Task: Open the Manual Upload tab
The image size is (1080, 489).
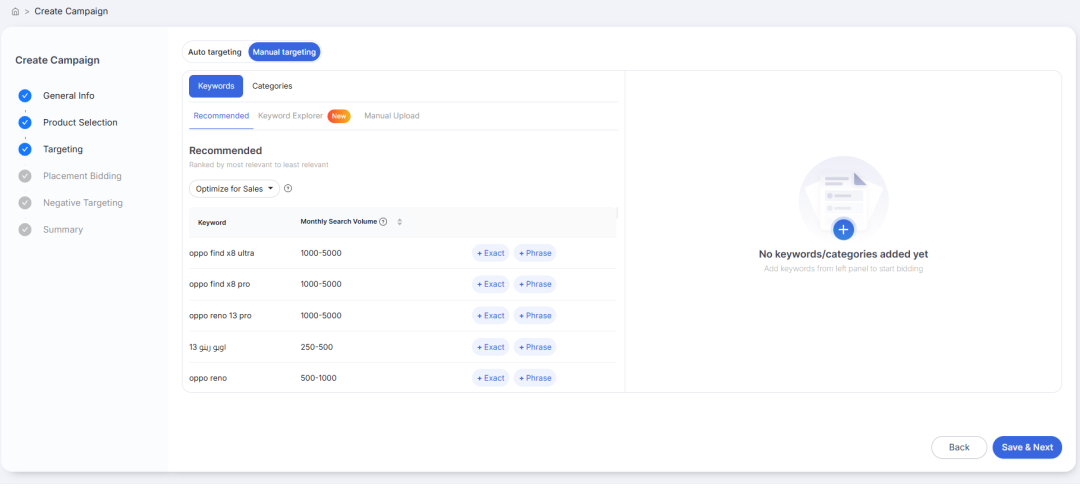Action: coord(392,116)
